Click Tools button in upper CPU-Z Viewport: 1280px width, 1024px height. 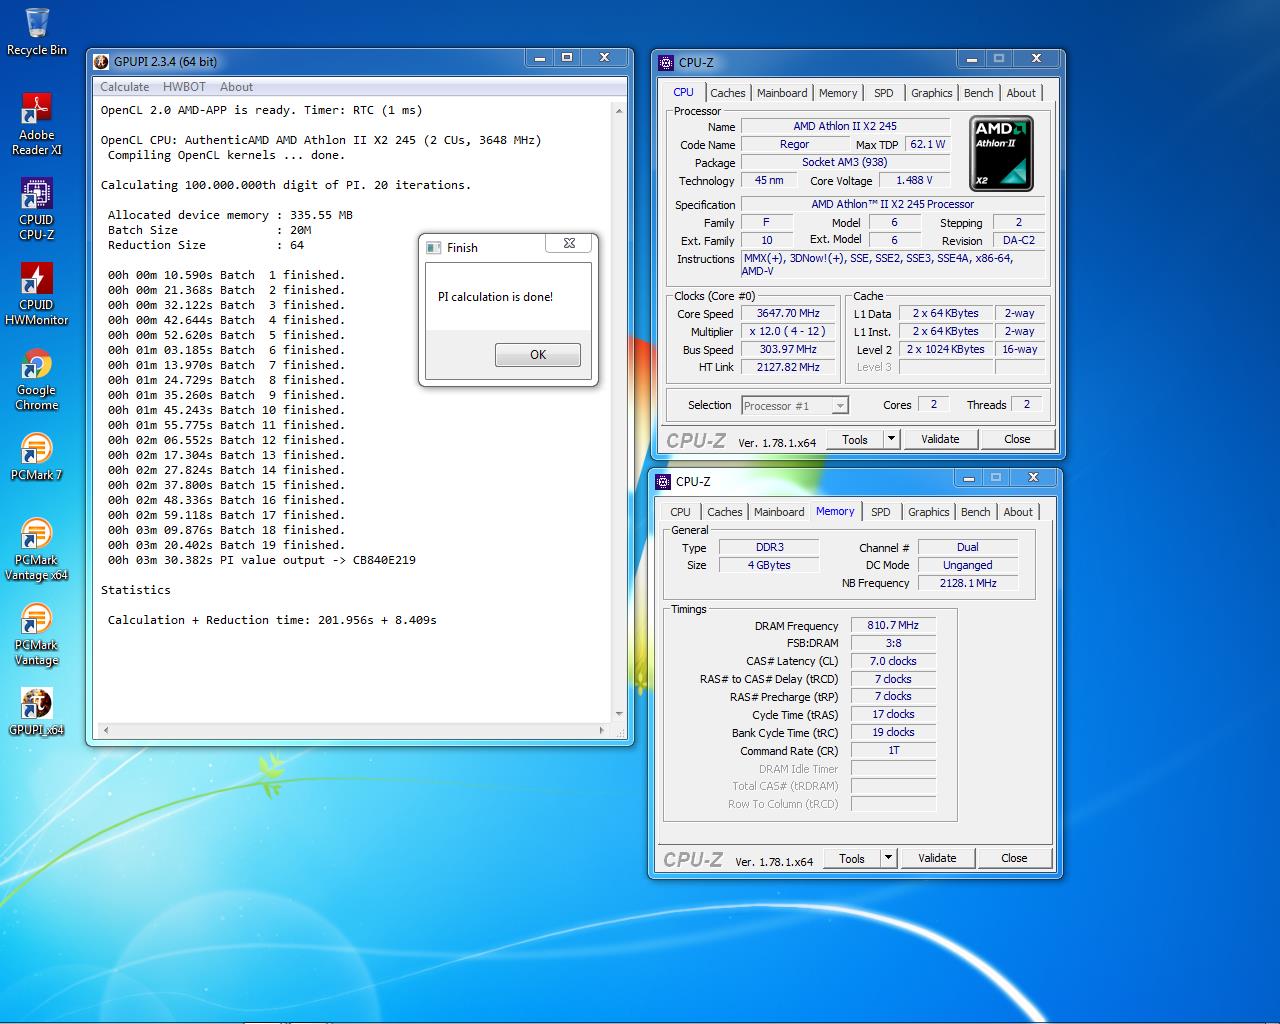[x=855, y=439]
